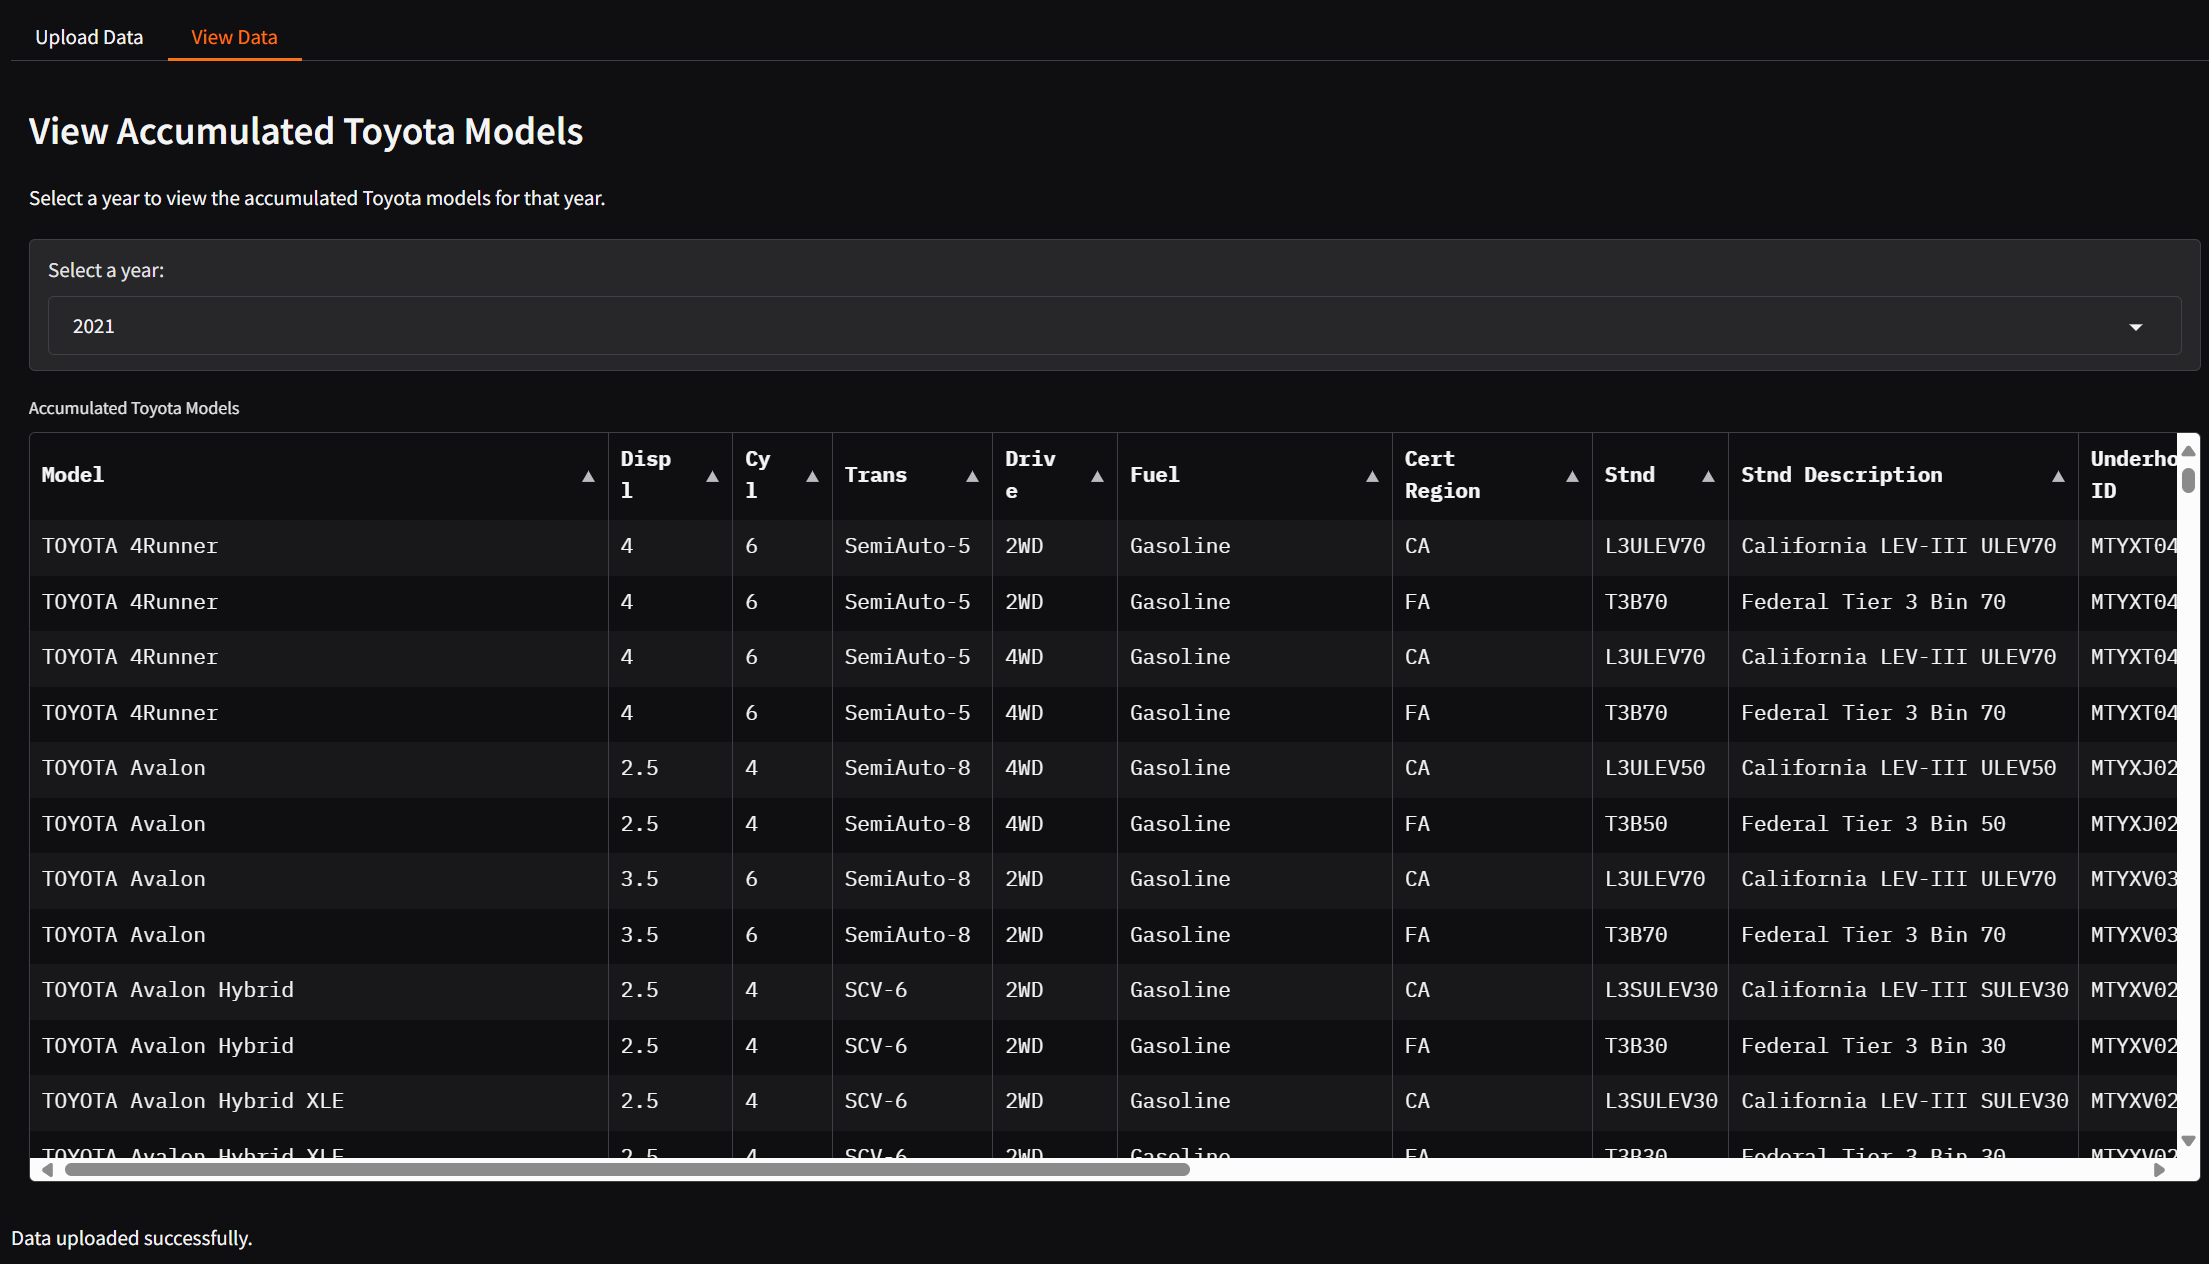Sort by Displ column arrow
Screen dimensions: 2209x1264
(712, 477)
